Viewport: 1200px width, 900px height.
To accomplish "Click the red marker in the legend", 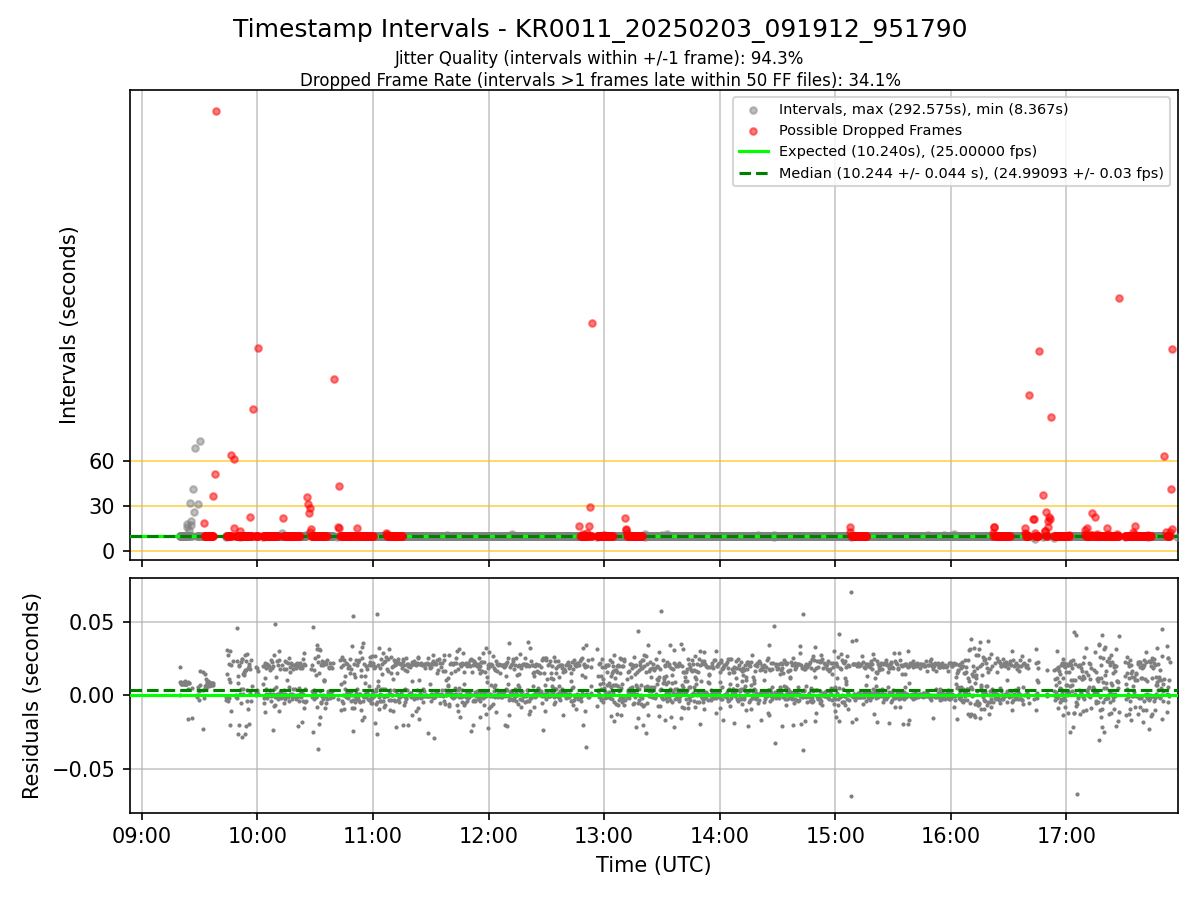I will point(754,131).
